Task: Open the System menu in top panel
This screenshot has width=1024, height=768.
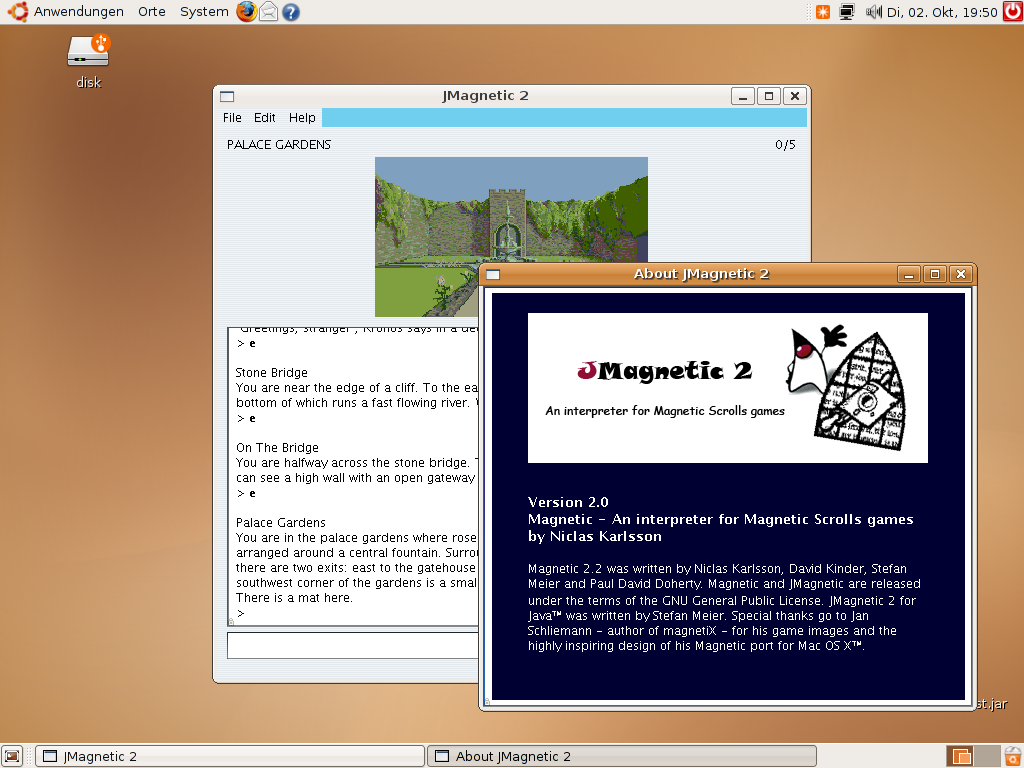Action: pos(204,12)
